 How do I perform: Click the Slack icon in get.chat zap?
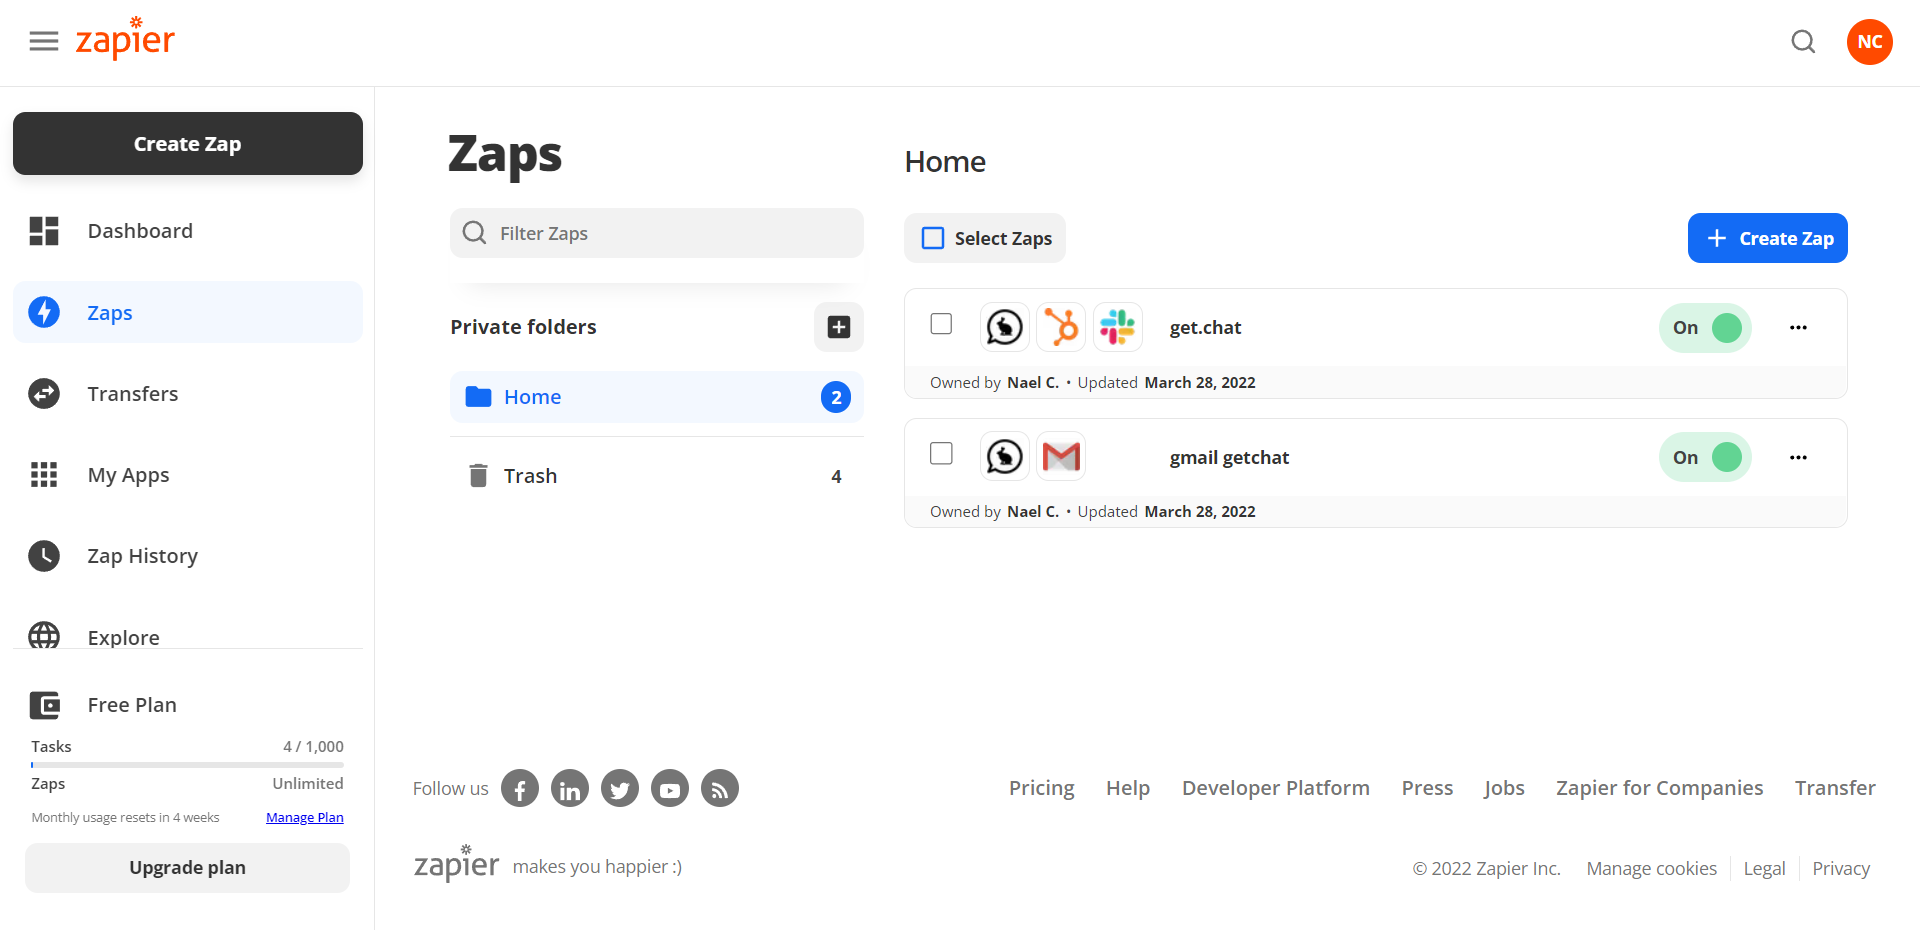tap(1117, 327)
